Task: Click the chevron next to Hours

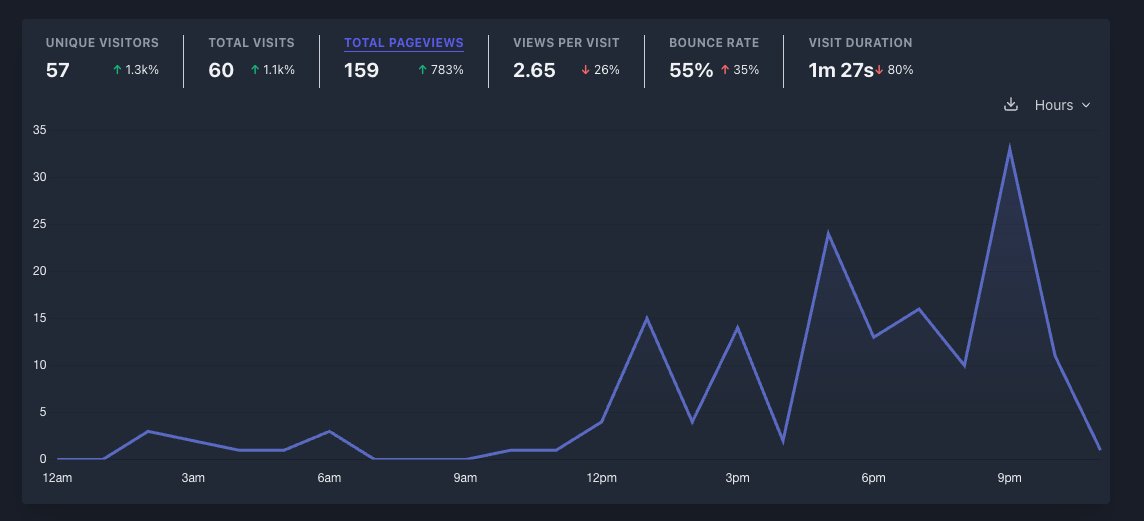Action: [x=1086, y=105]
